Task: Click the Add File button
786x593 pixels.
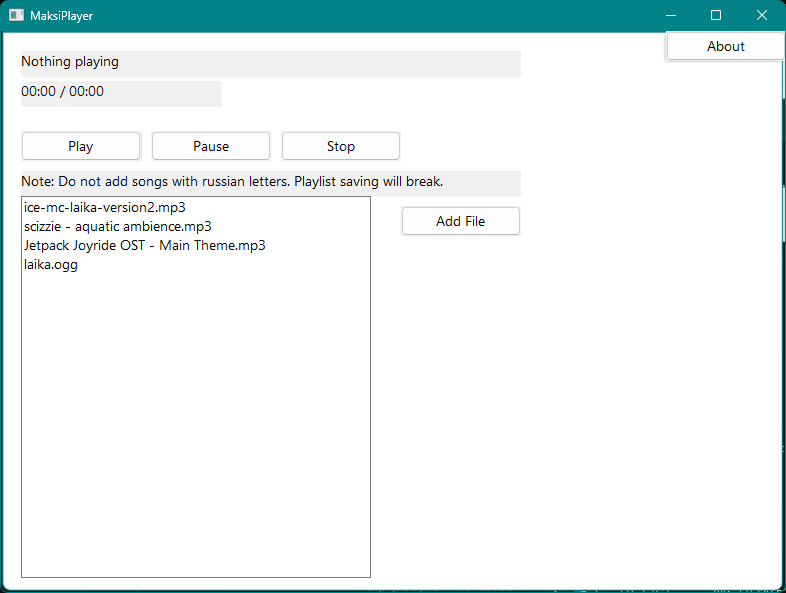Action: (461, 221)
